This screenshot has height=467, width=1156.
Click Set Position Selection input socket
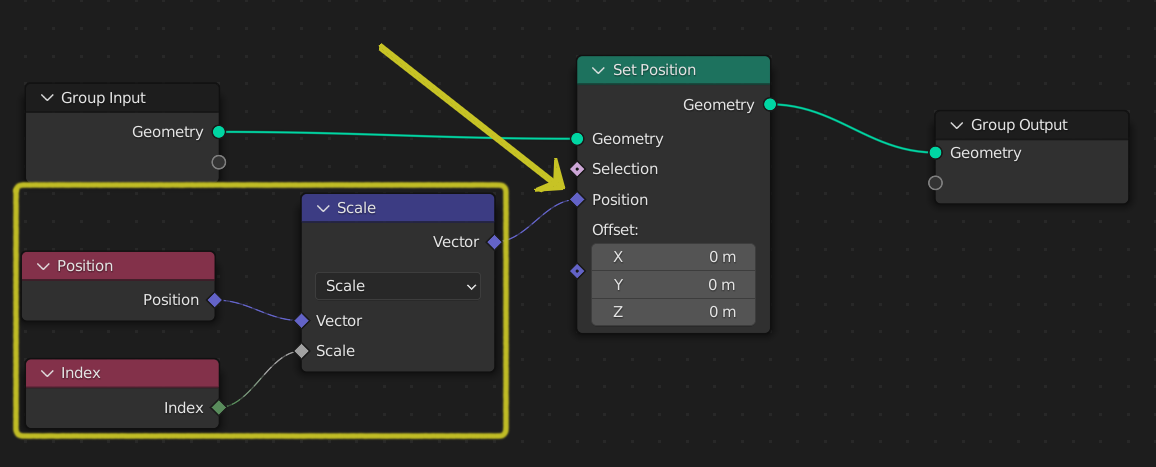pos(577,169)
